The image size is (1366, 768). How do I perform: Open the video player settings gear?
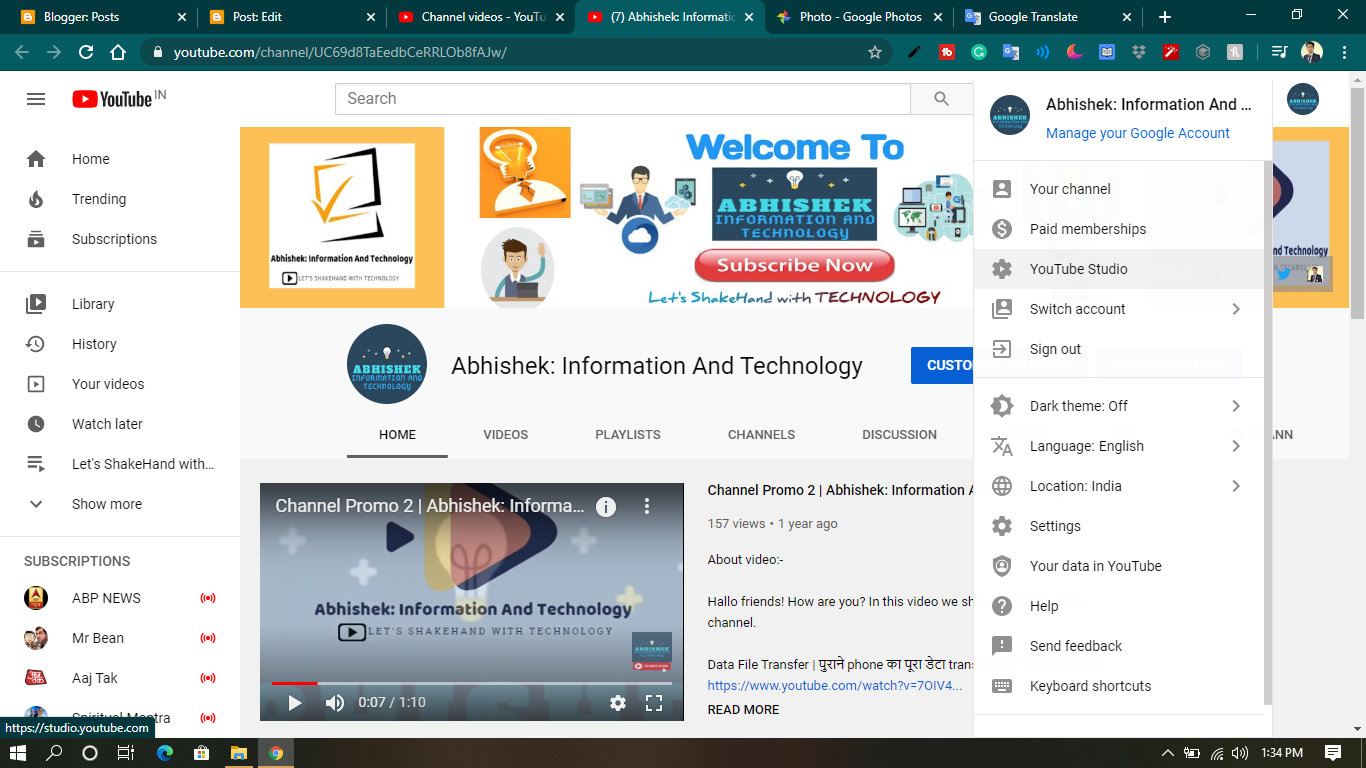click(x=618, y=703)
